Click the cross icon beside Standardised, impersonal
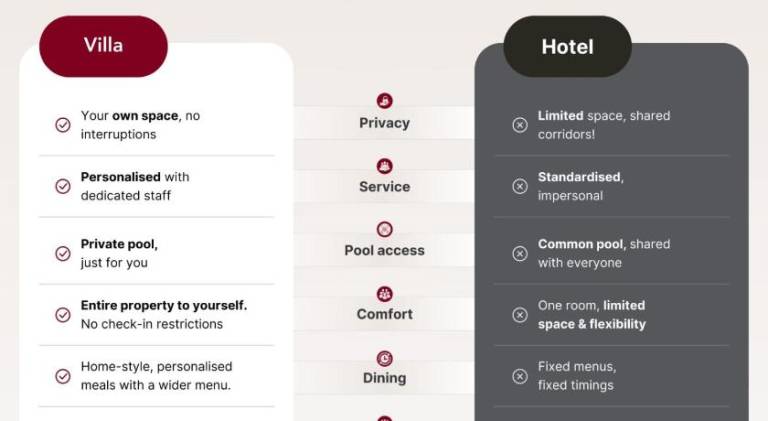This screenshot has width=768, height=421. pos(520,186)
